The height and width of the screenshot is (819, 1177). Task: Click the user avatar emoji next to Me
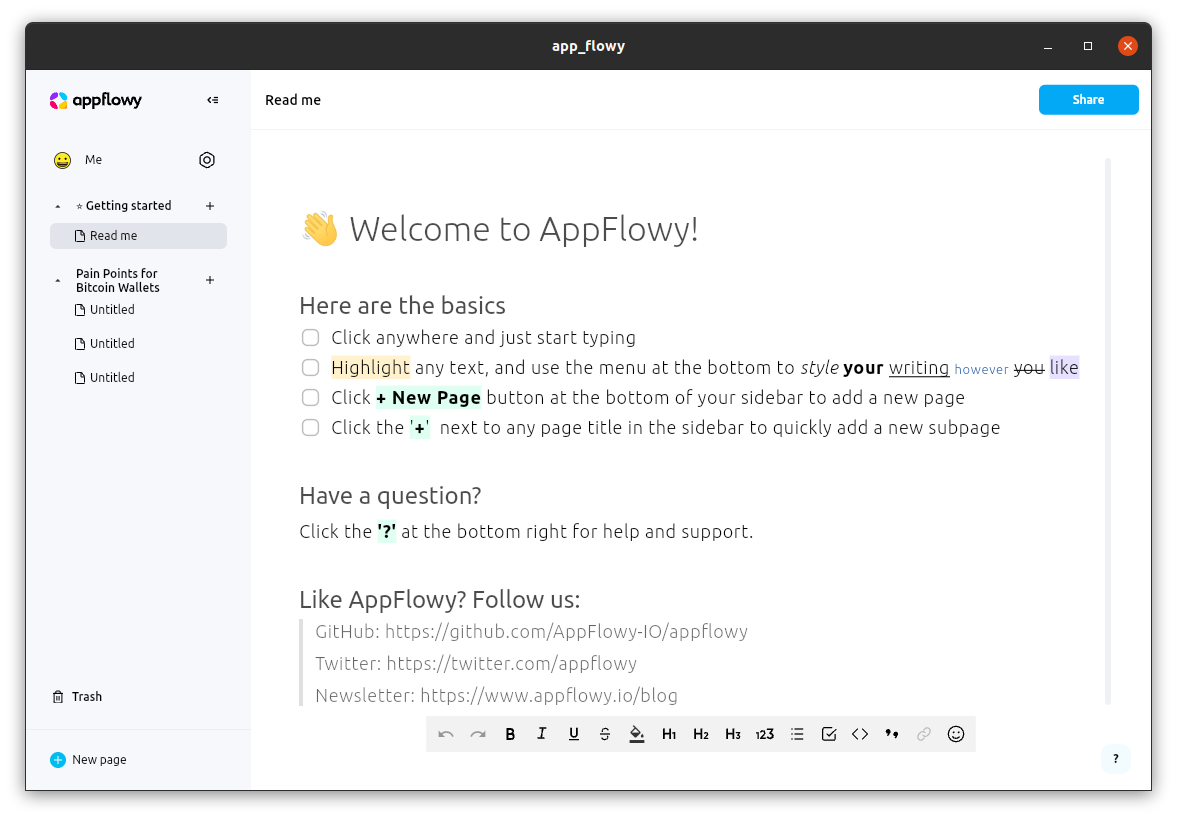(62, 160)
